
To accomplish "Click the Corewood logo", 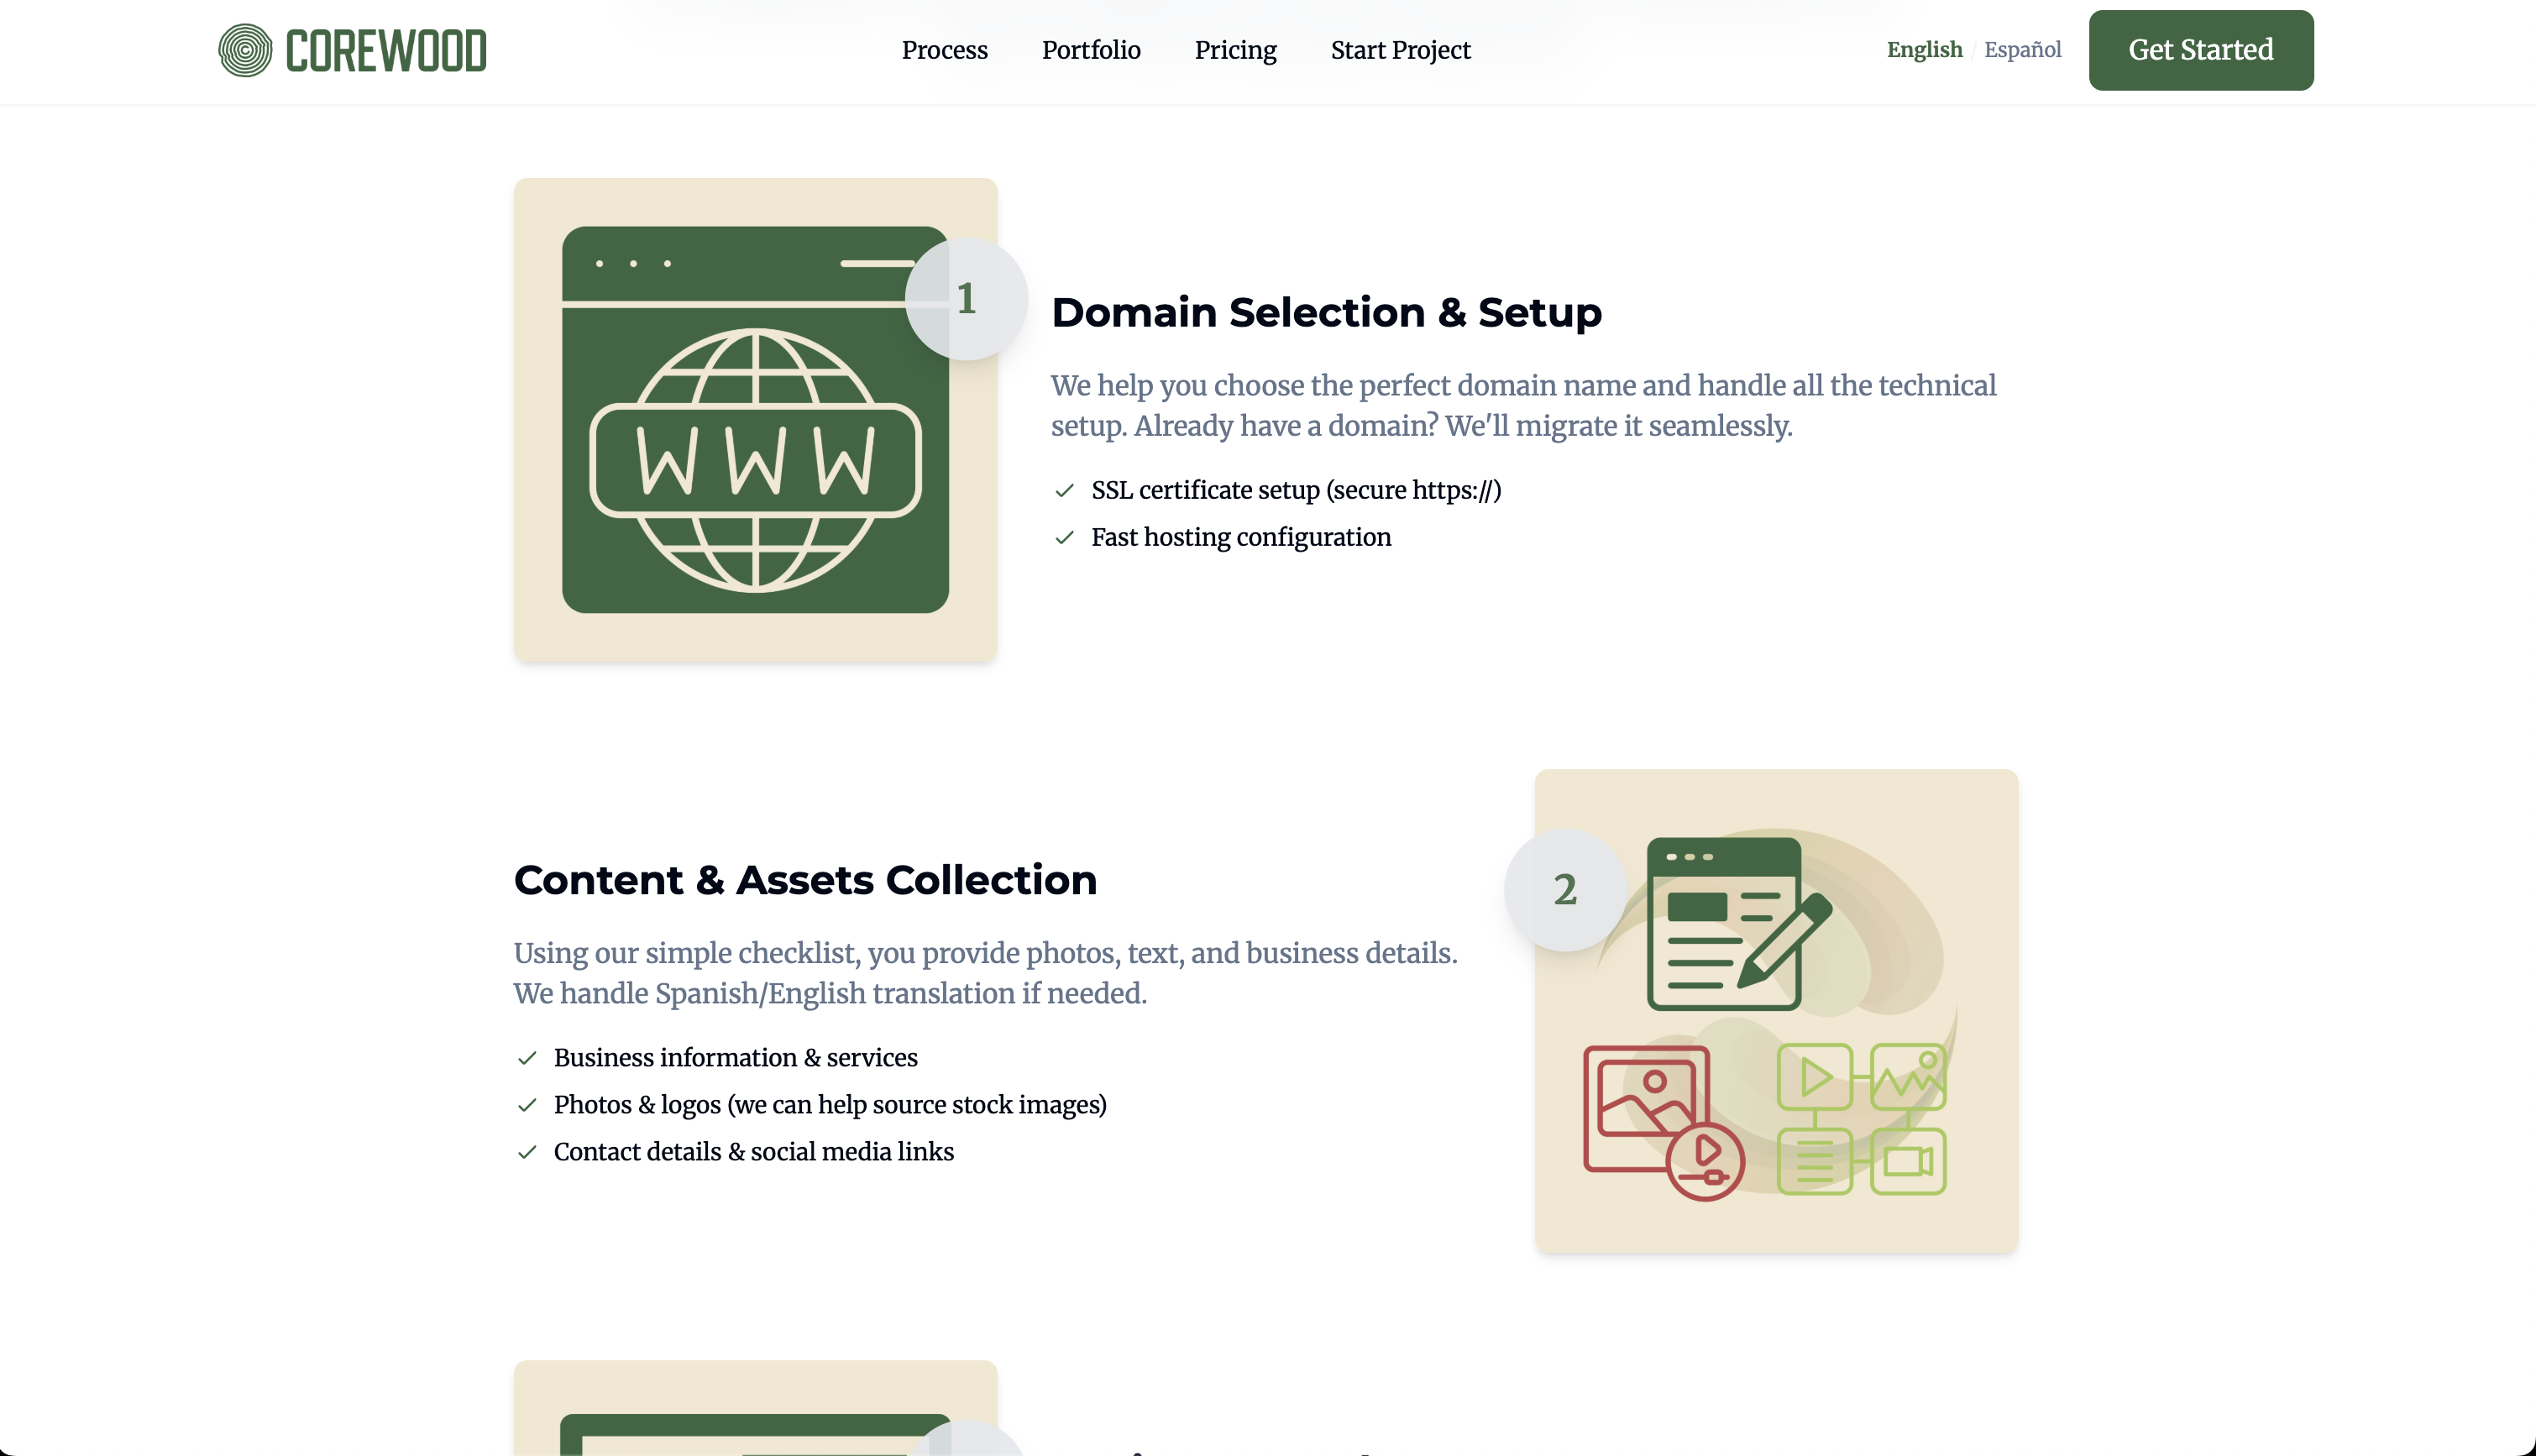I will [x=352, y=49].
